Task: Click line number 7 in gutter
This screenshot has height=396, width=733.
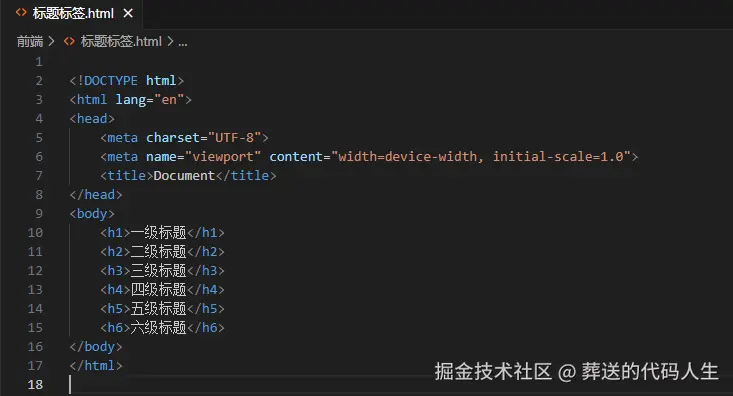Action: [39, 176]
